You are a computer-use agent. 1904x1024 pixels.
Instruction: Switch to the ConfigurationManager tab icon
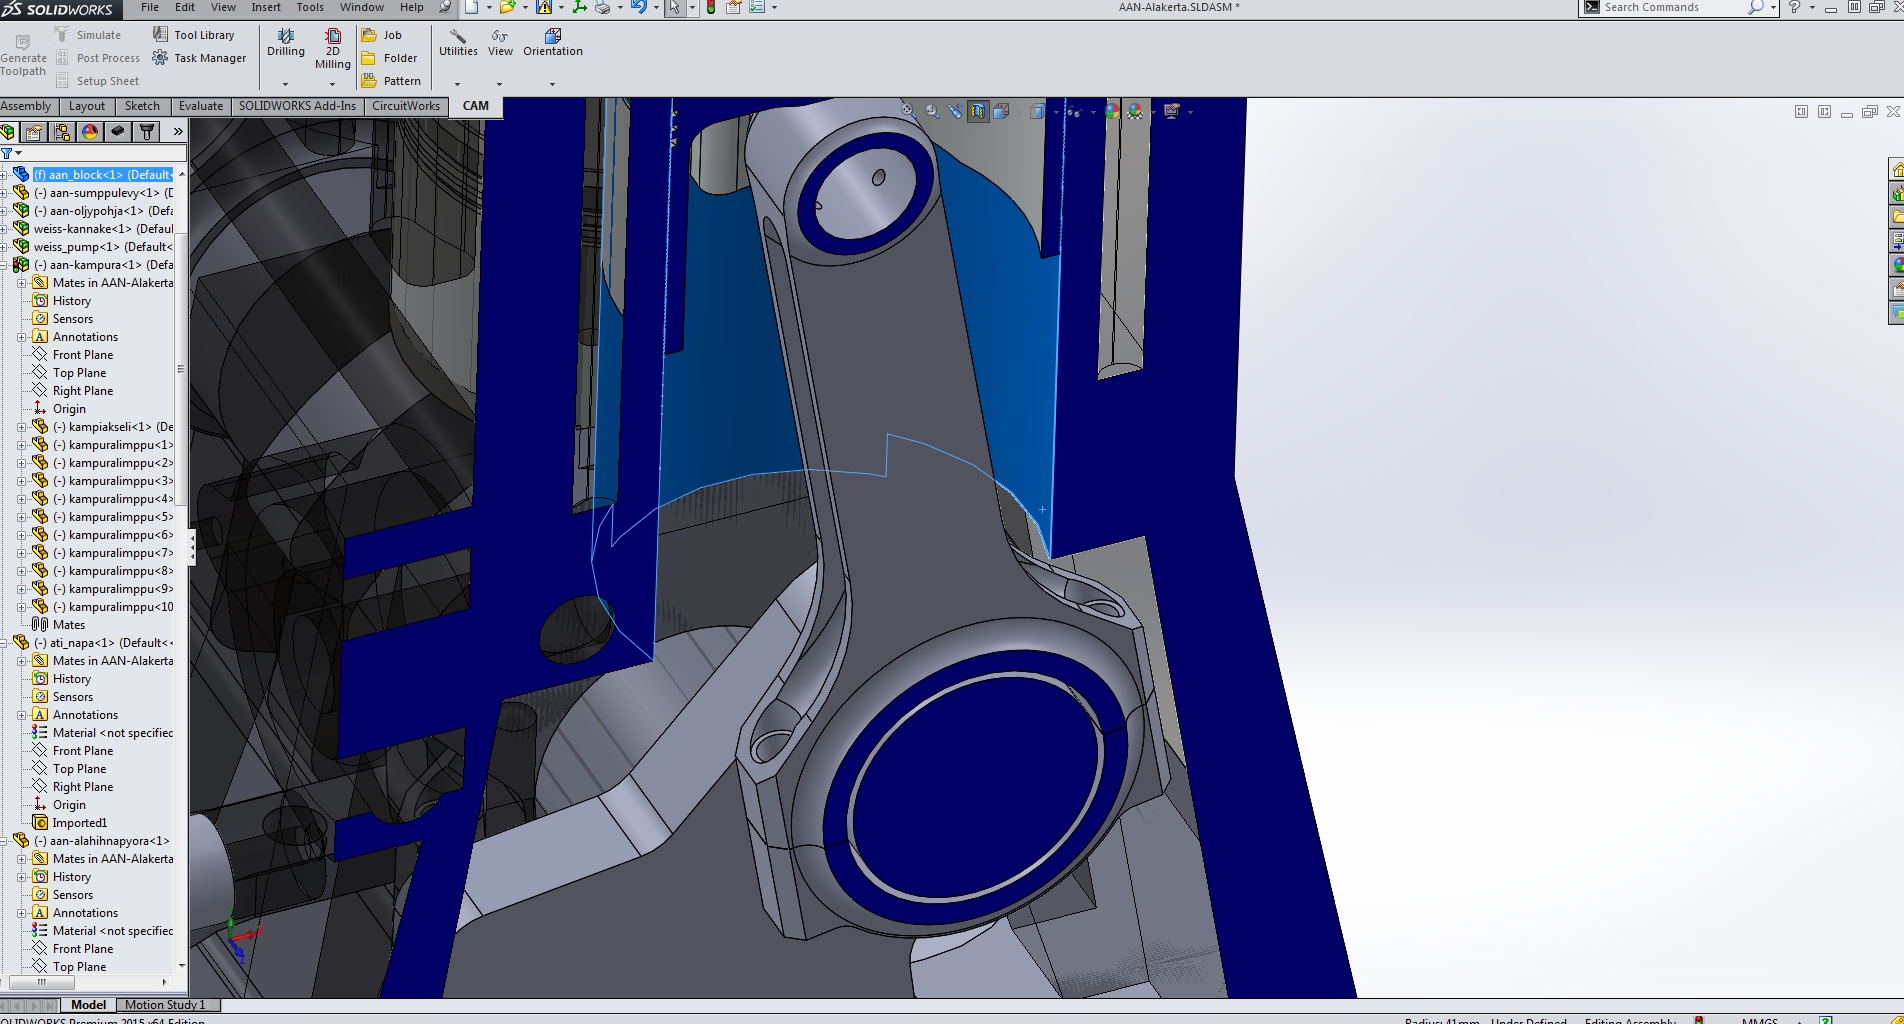[x=62, y=132]
